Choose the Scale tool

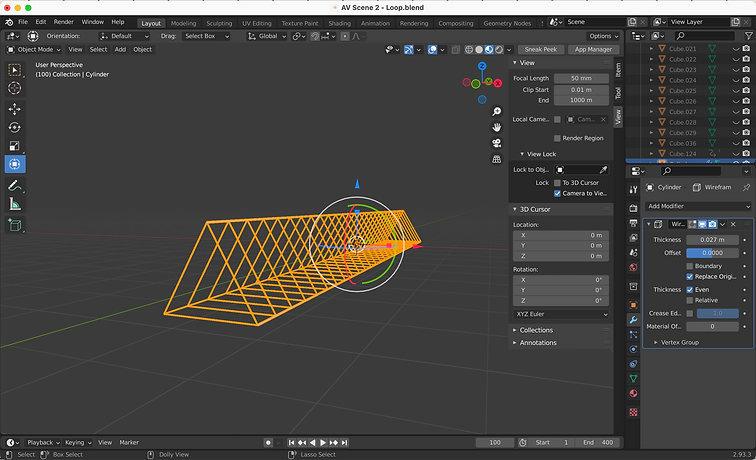(15, 146)
